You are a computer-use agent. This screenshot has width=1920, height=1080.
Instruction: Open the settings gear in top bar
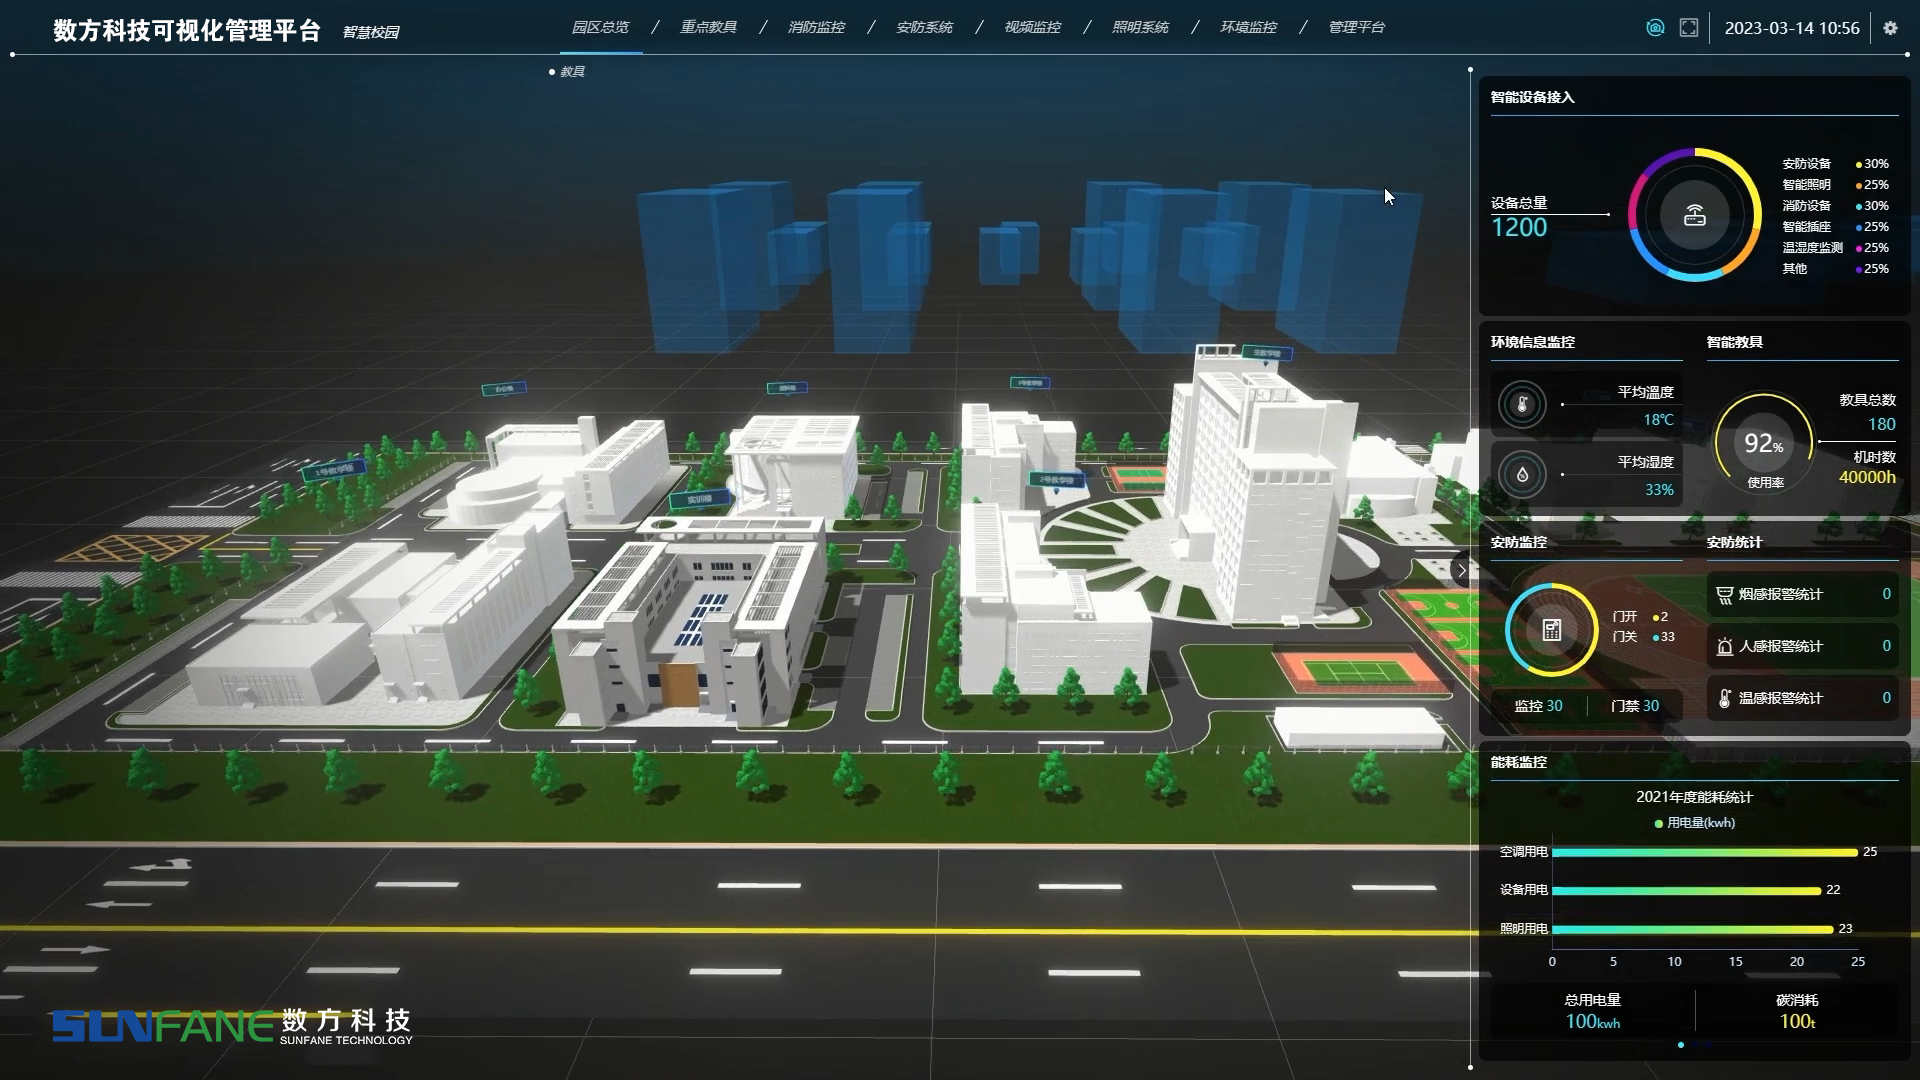tap(1890, 28)
